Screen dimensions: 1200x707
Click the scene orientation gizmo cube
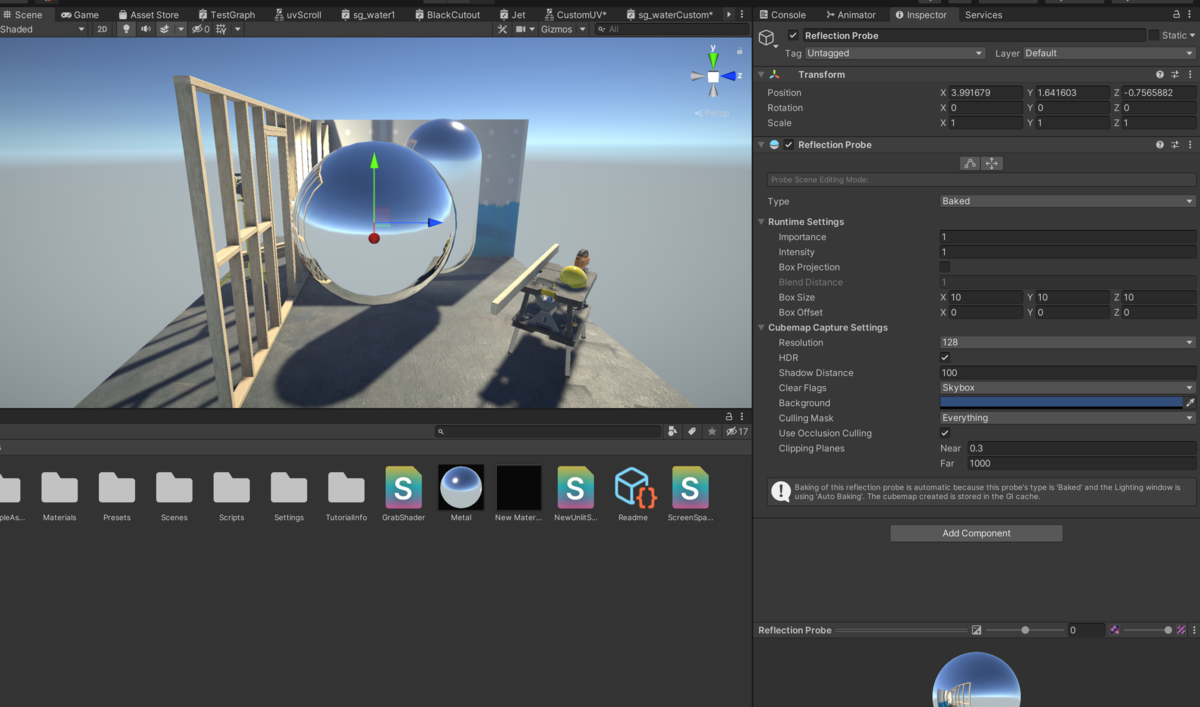(713, 74)
